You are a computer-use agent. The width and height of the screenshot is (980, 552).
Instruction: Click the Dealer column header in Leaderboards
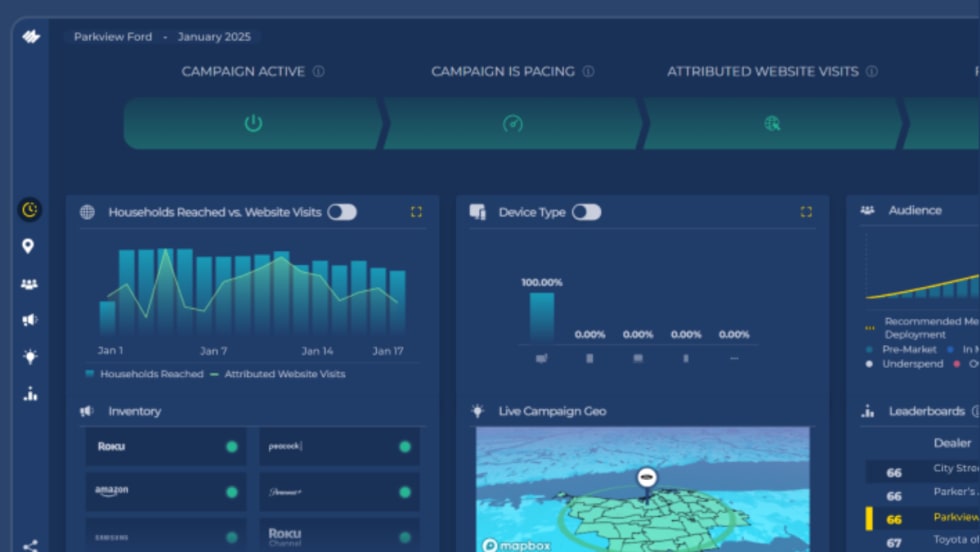click(952, 443)
